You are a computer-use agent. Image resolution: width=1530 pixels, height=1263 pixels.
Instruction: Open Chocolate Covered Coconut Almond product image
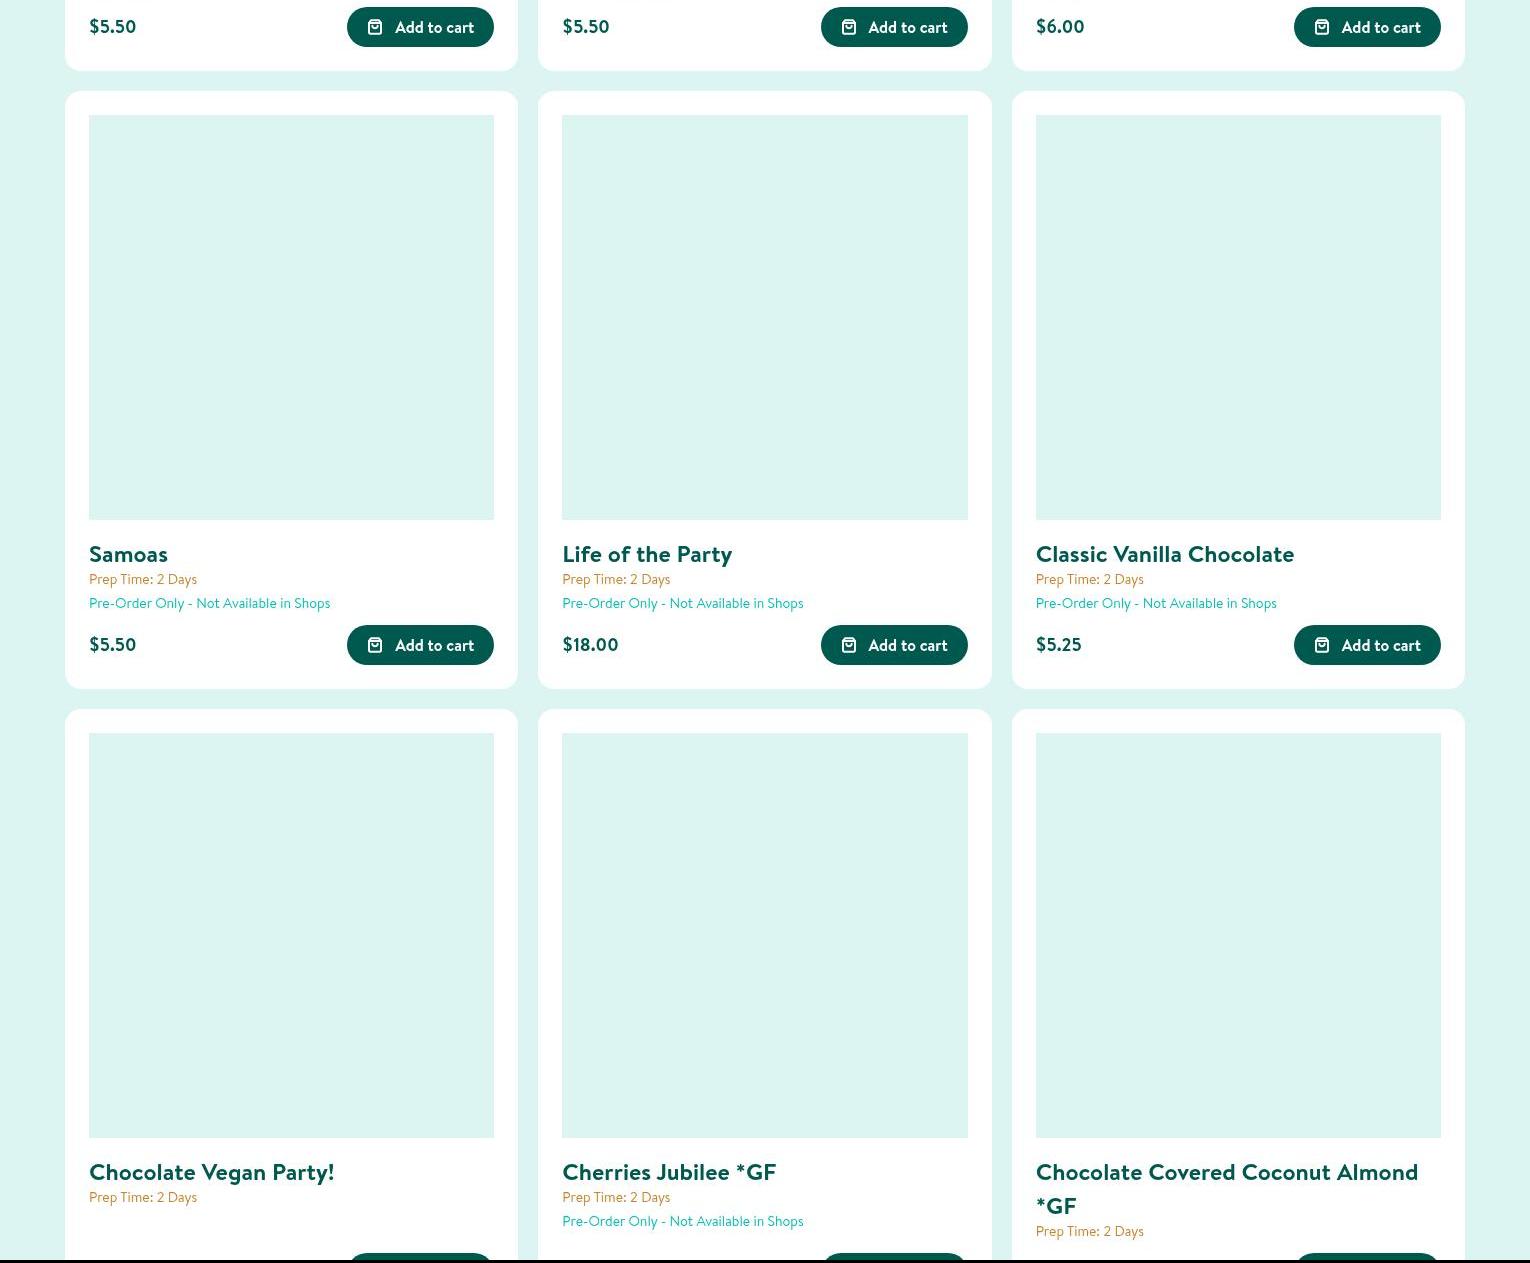[x=1238, y=935]
